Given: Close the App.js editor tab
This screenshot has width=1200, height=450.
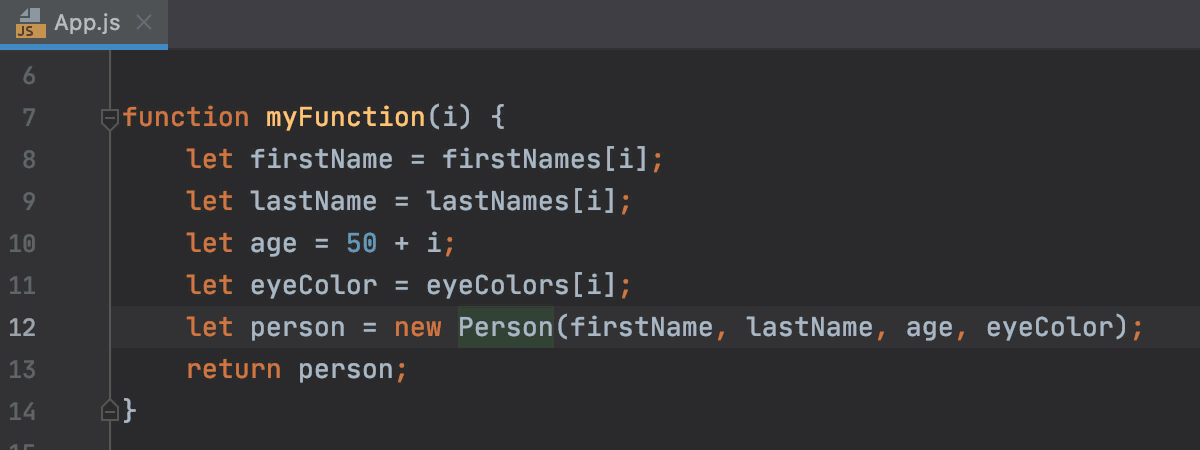Looking at the screenshot, I should (x=145, y=24).
